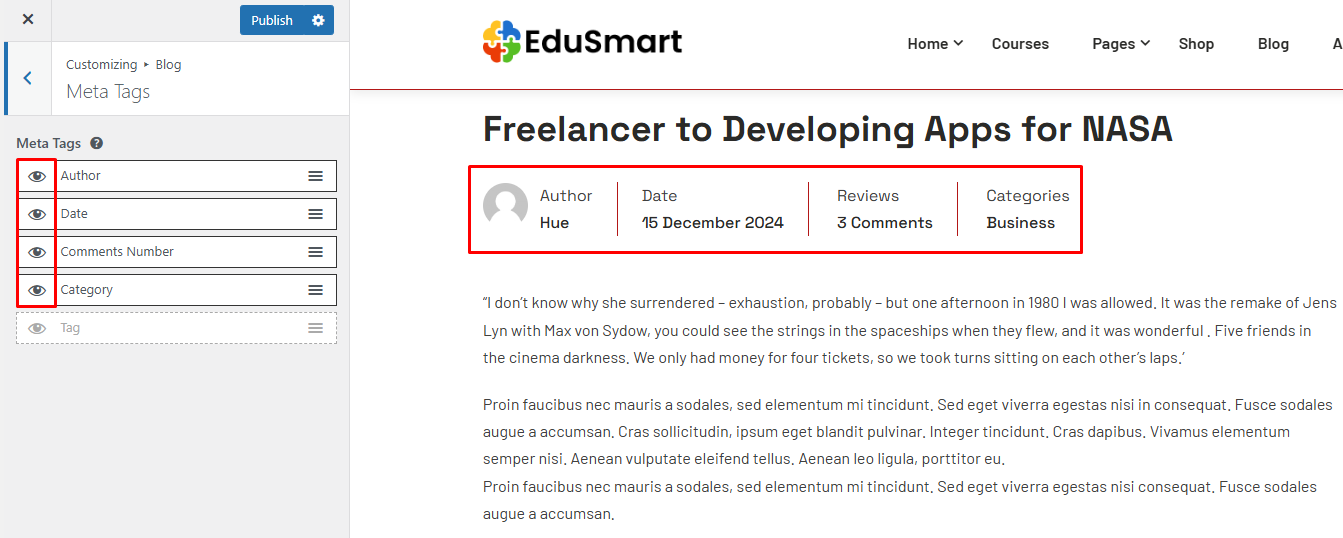Toggle the Category eye icon
Viewport: 1343px width, 538px height.
coord(37,290)
